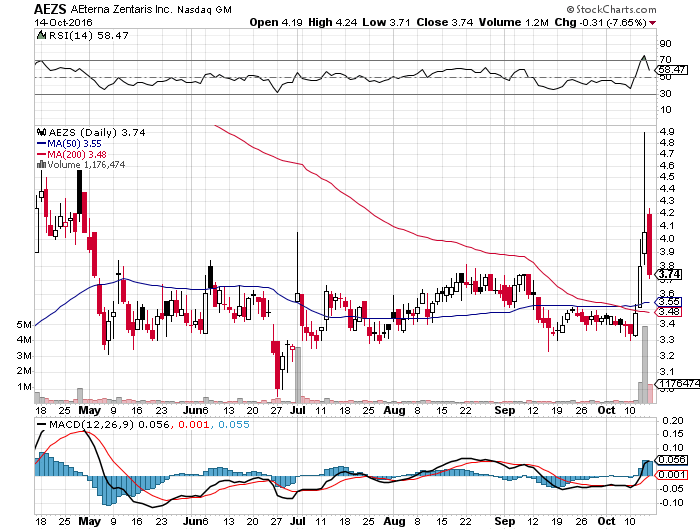The height and width of the screenshot is (530, 700).
Task: Click the Oct label under price panel
Action: click(x=607, y=410)
